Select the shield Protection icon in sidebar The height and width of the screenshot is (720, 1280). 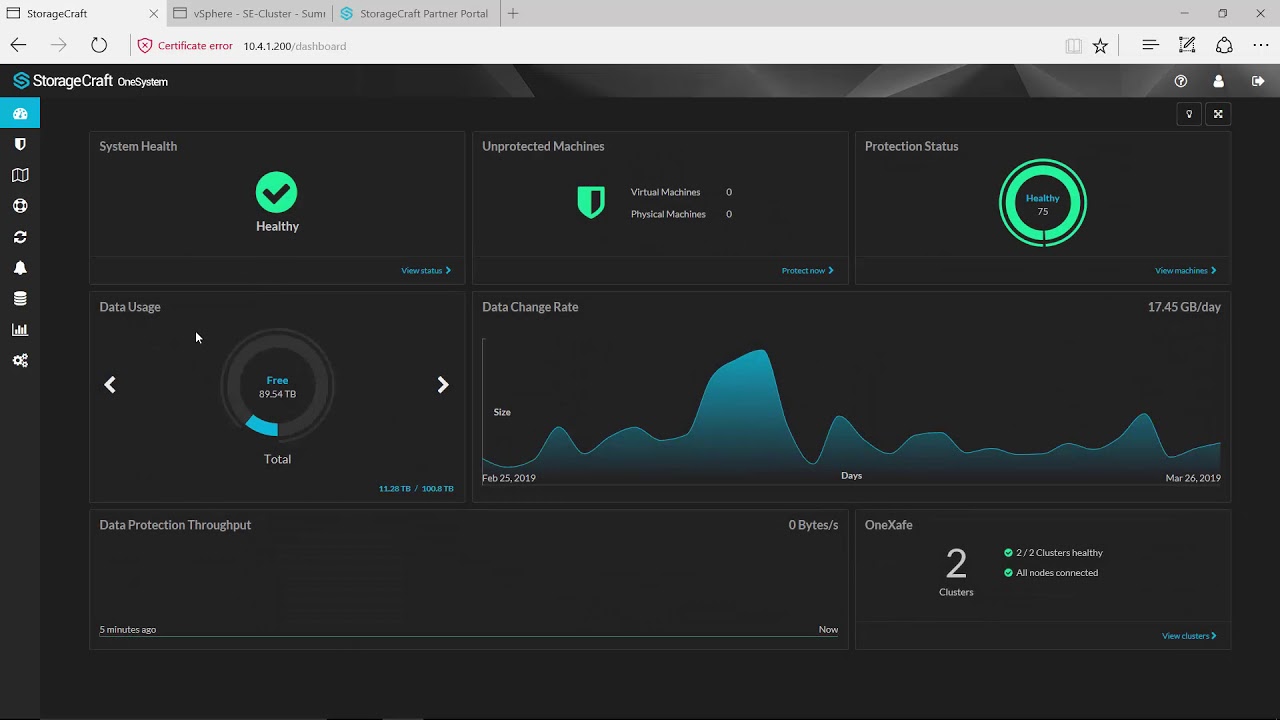[19, 143]
